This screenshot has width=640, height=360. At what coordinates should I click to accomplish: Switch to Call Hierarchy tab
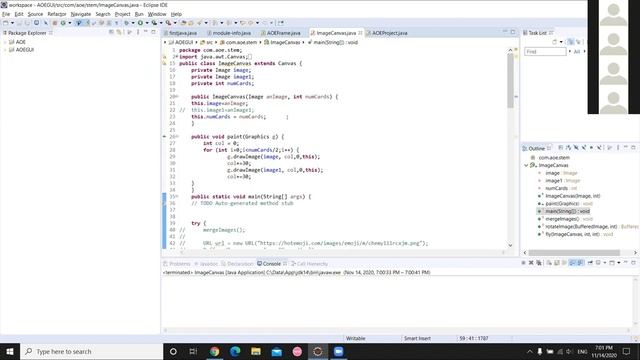[309, 264]
